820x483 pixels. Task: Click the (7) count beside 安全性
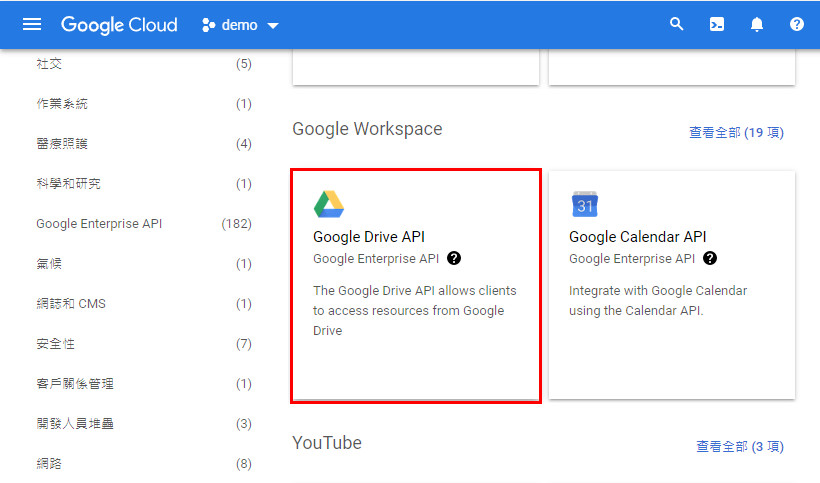(244, 343)
